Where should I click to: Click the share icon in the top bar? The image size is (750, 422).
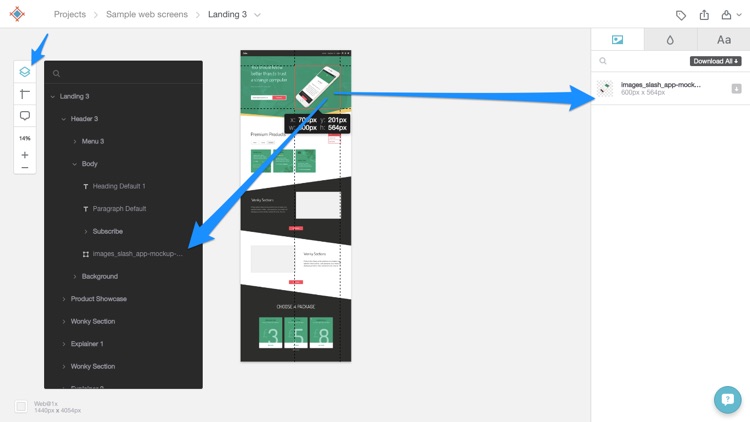coord(704,15)
